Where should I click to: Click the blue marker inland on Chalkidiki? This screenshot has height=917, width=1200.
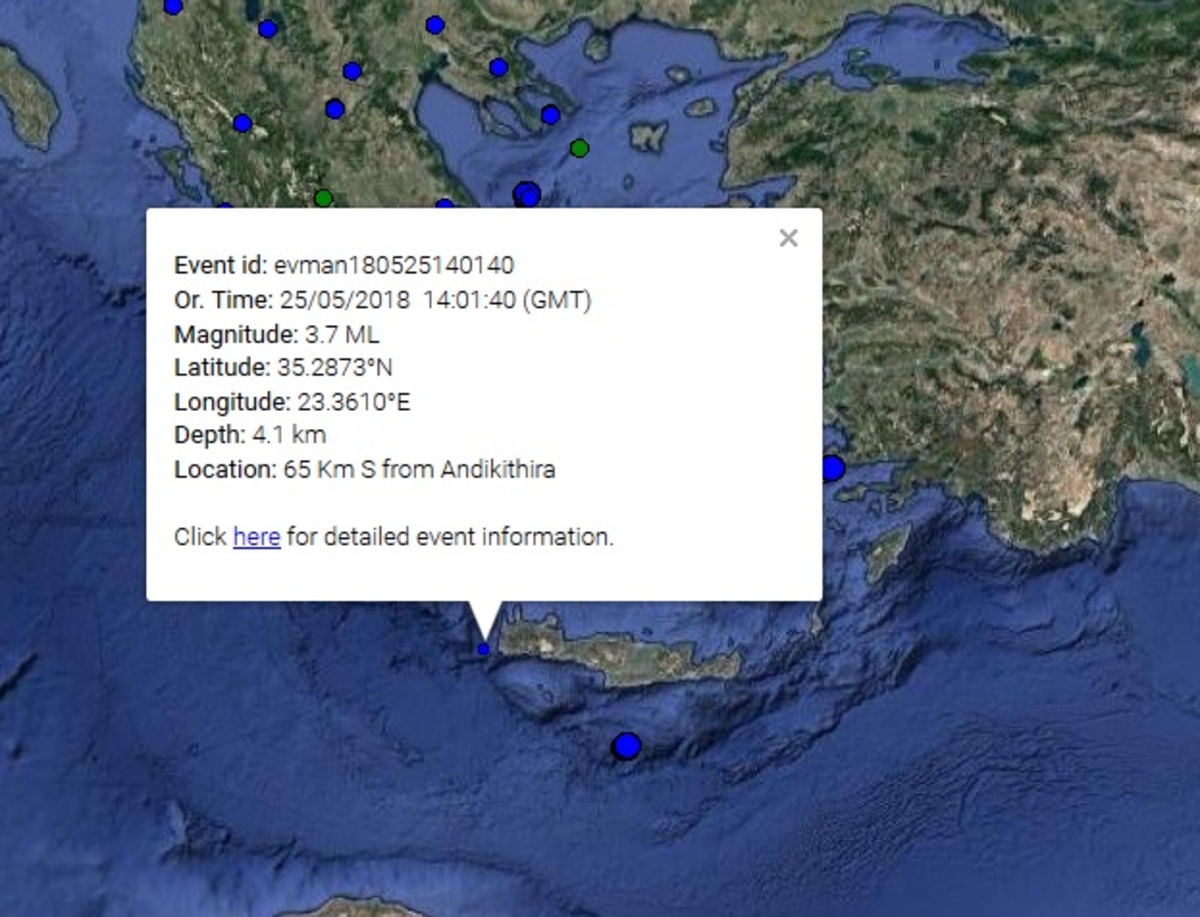click(498, 68)
